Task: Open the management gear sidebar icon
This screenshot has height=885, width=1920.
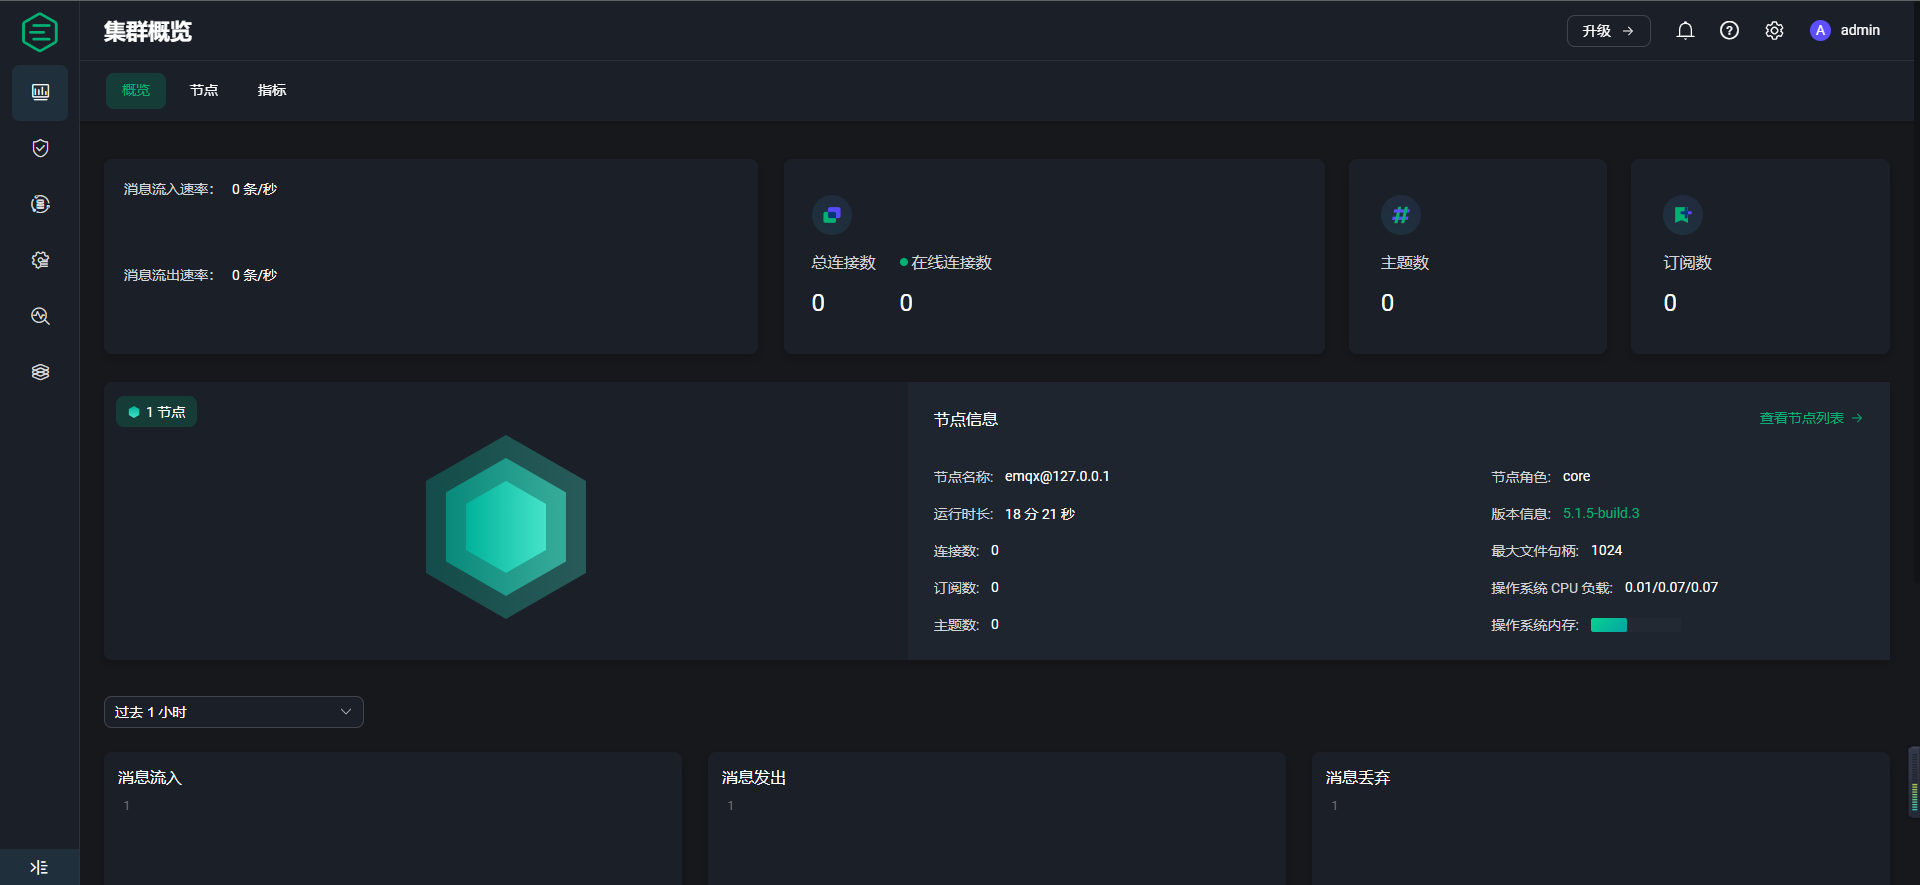Action: click(x=40, y=260)
